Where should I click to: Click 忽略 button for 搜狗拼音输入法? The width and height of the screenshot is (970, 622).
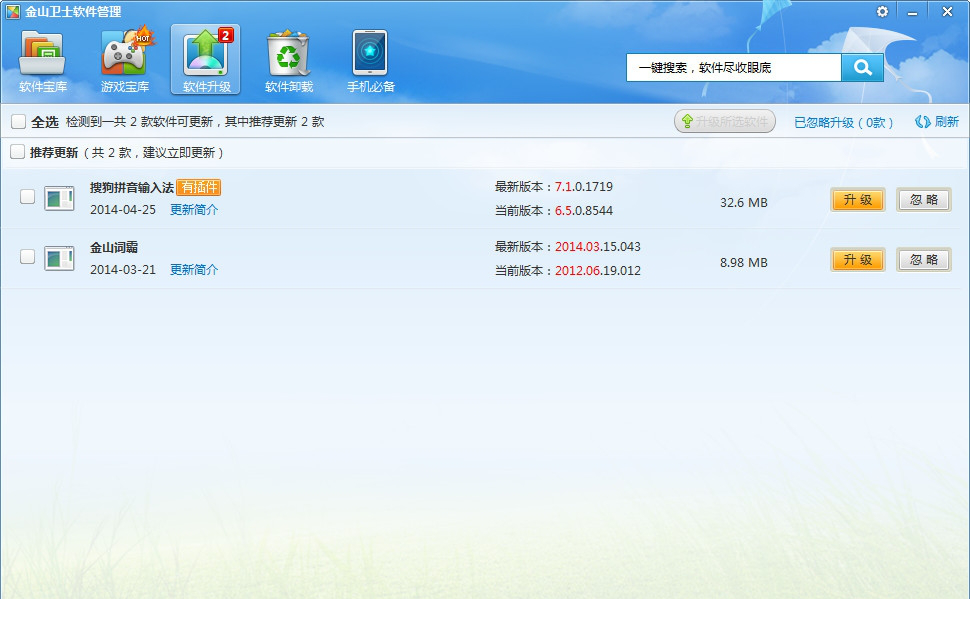click(x=924, y=200)
